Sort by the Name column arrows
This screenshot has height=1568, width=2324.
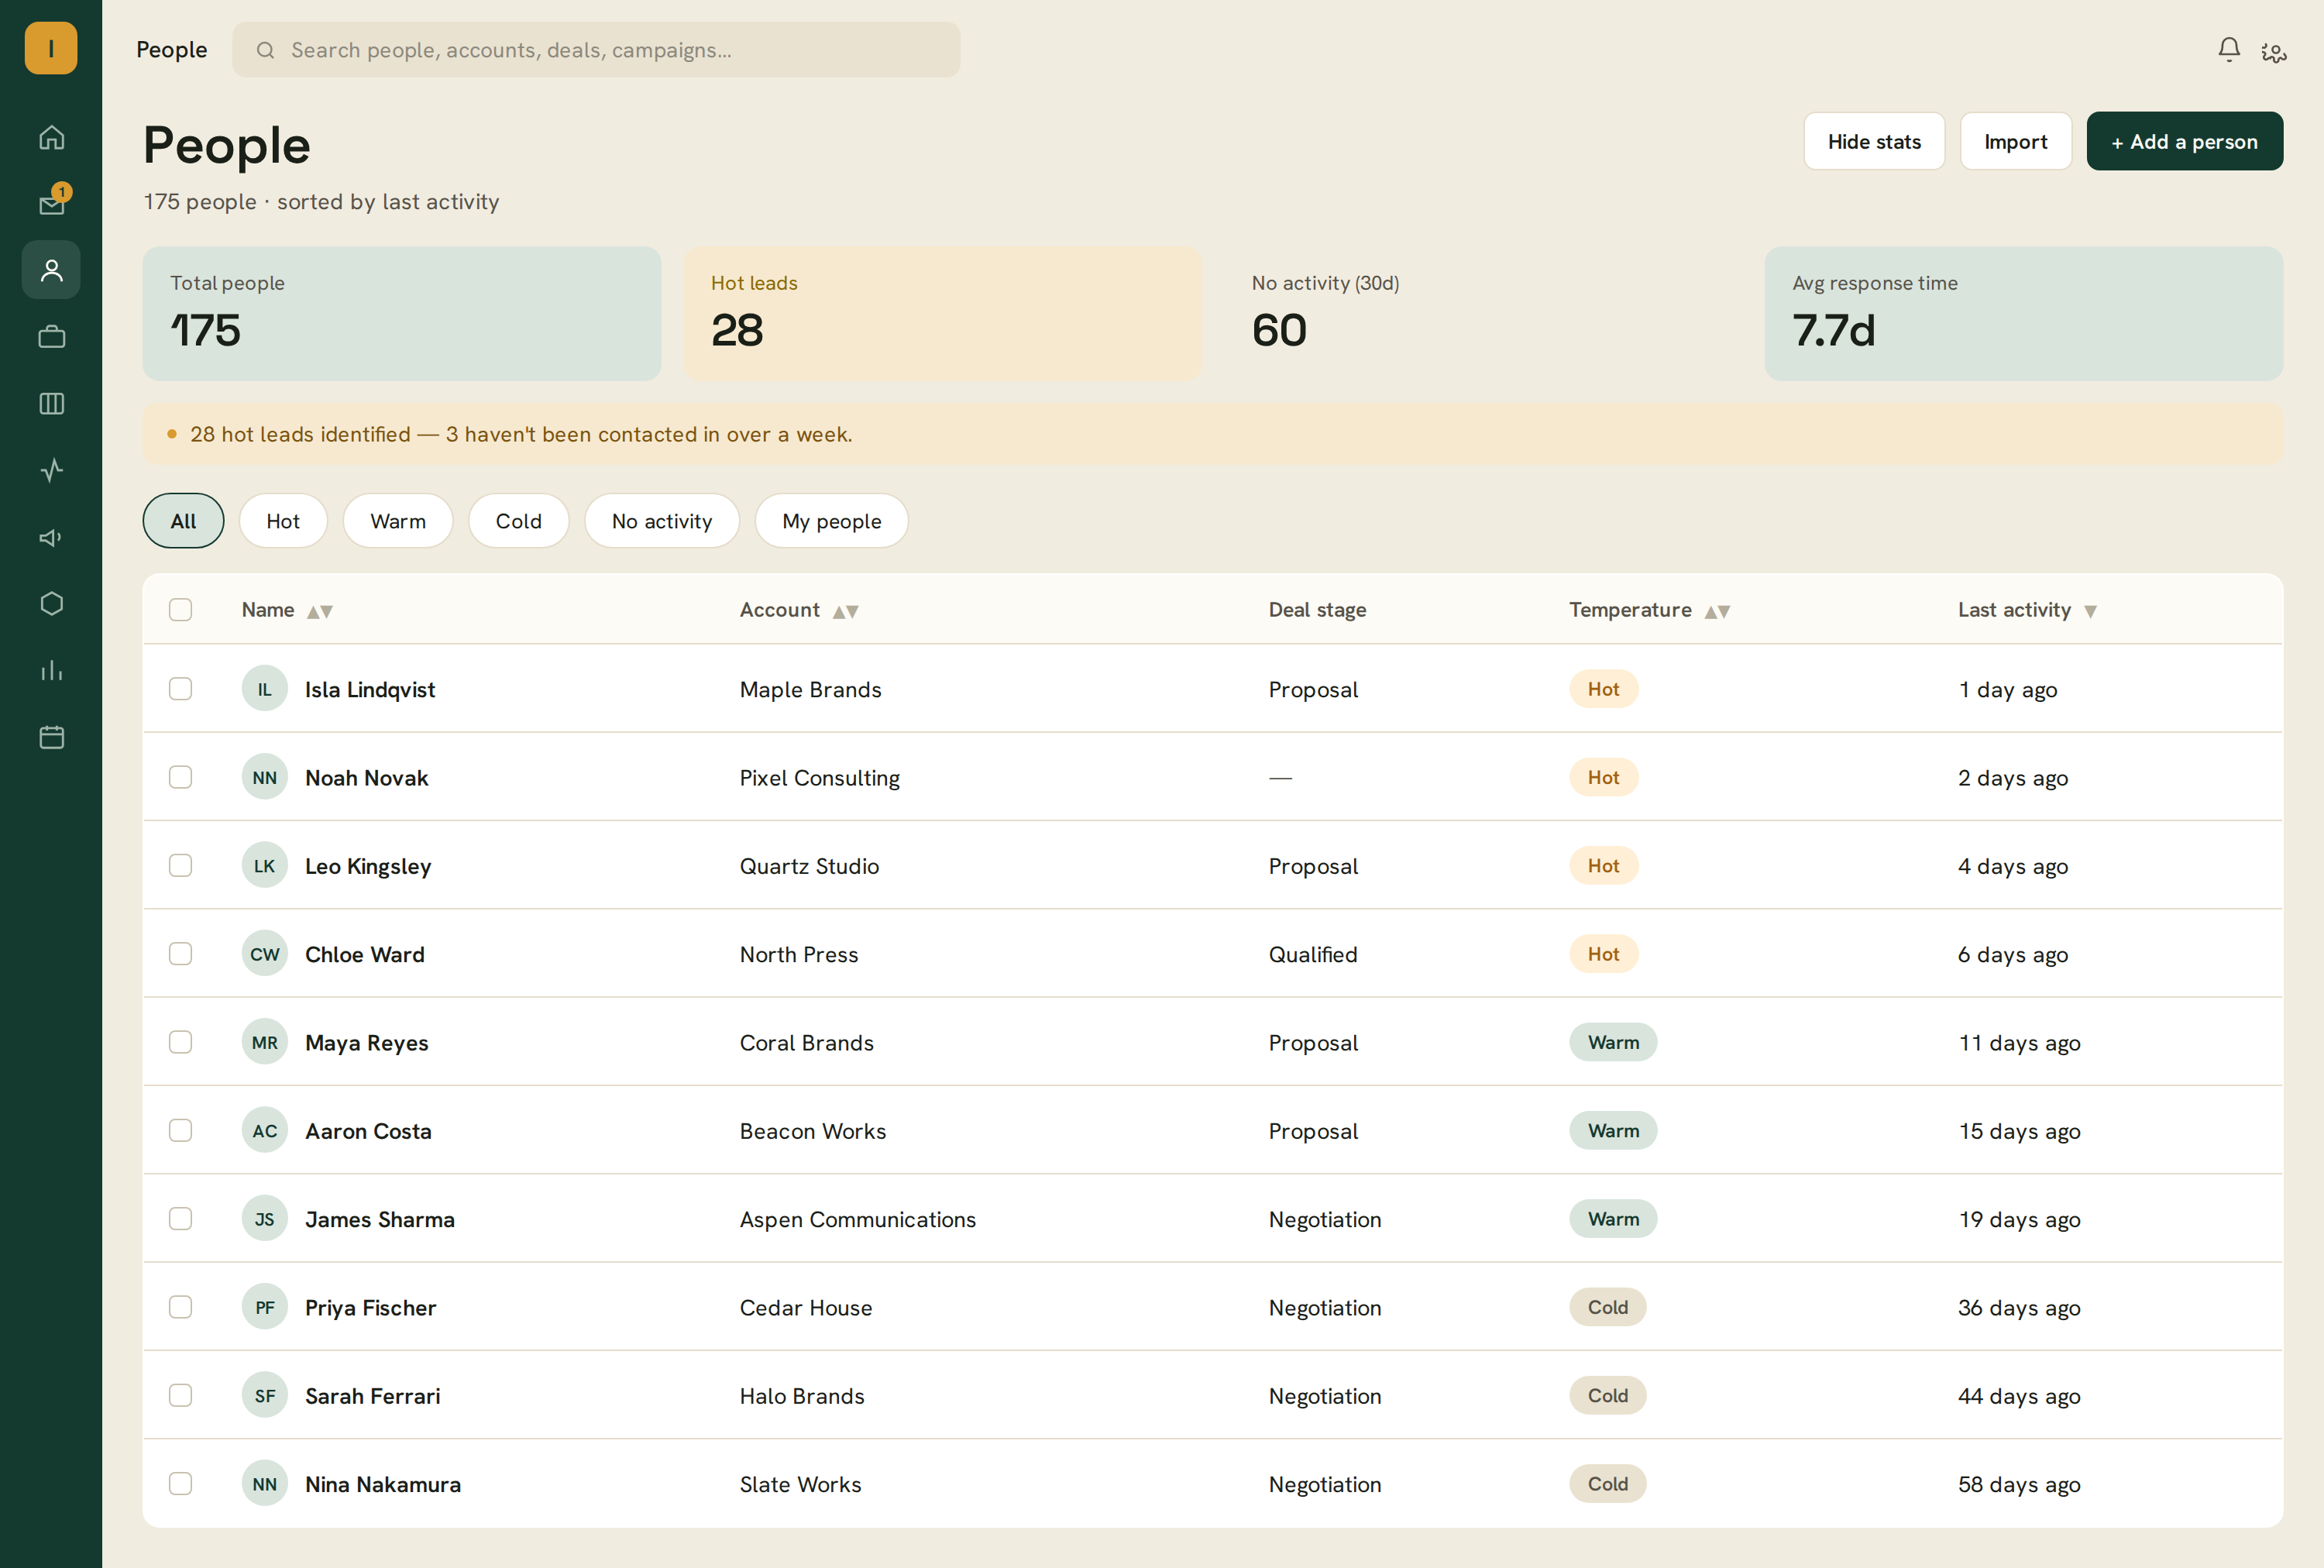click(320, 611)
